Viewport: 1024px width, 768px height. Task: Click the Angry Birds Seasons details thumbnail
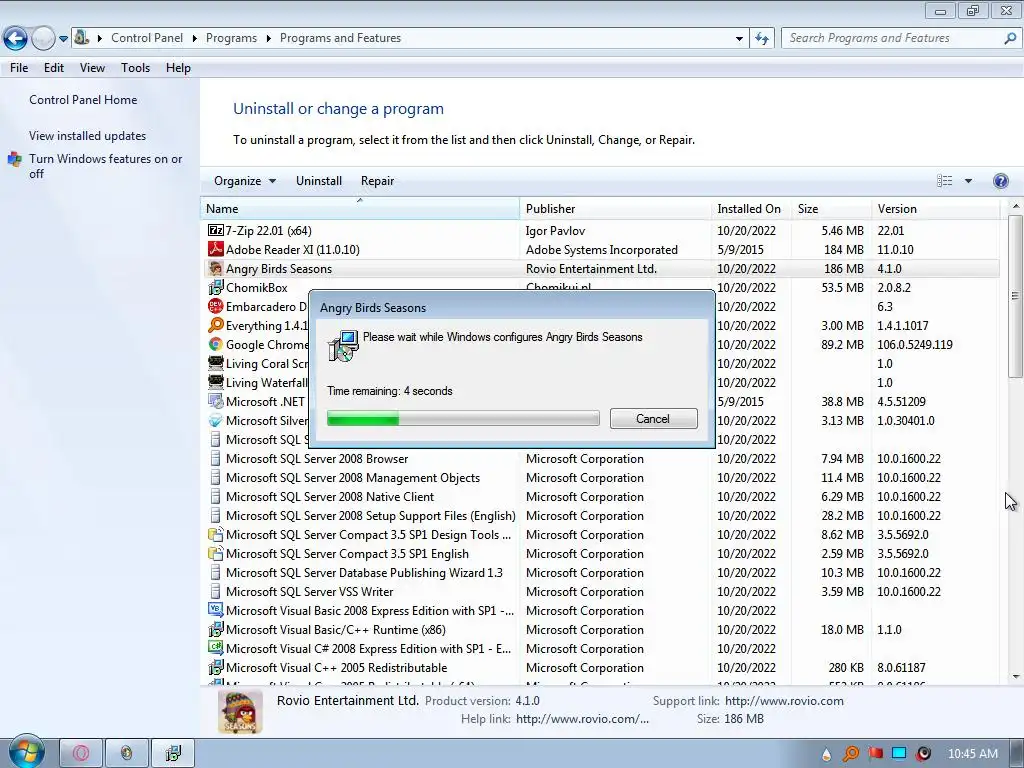coord(240,712)
